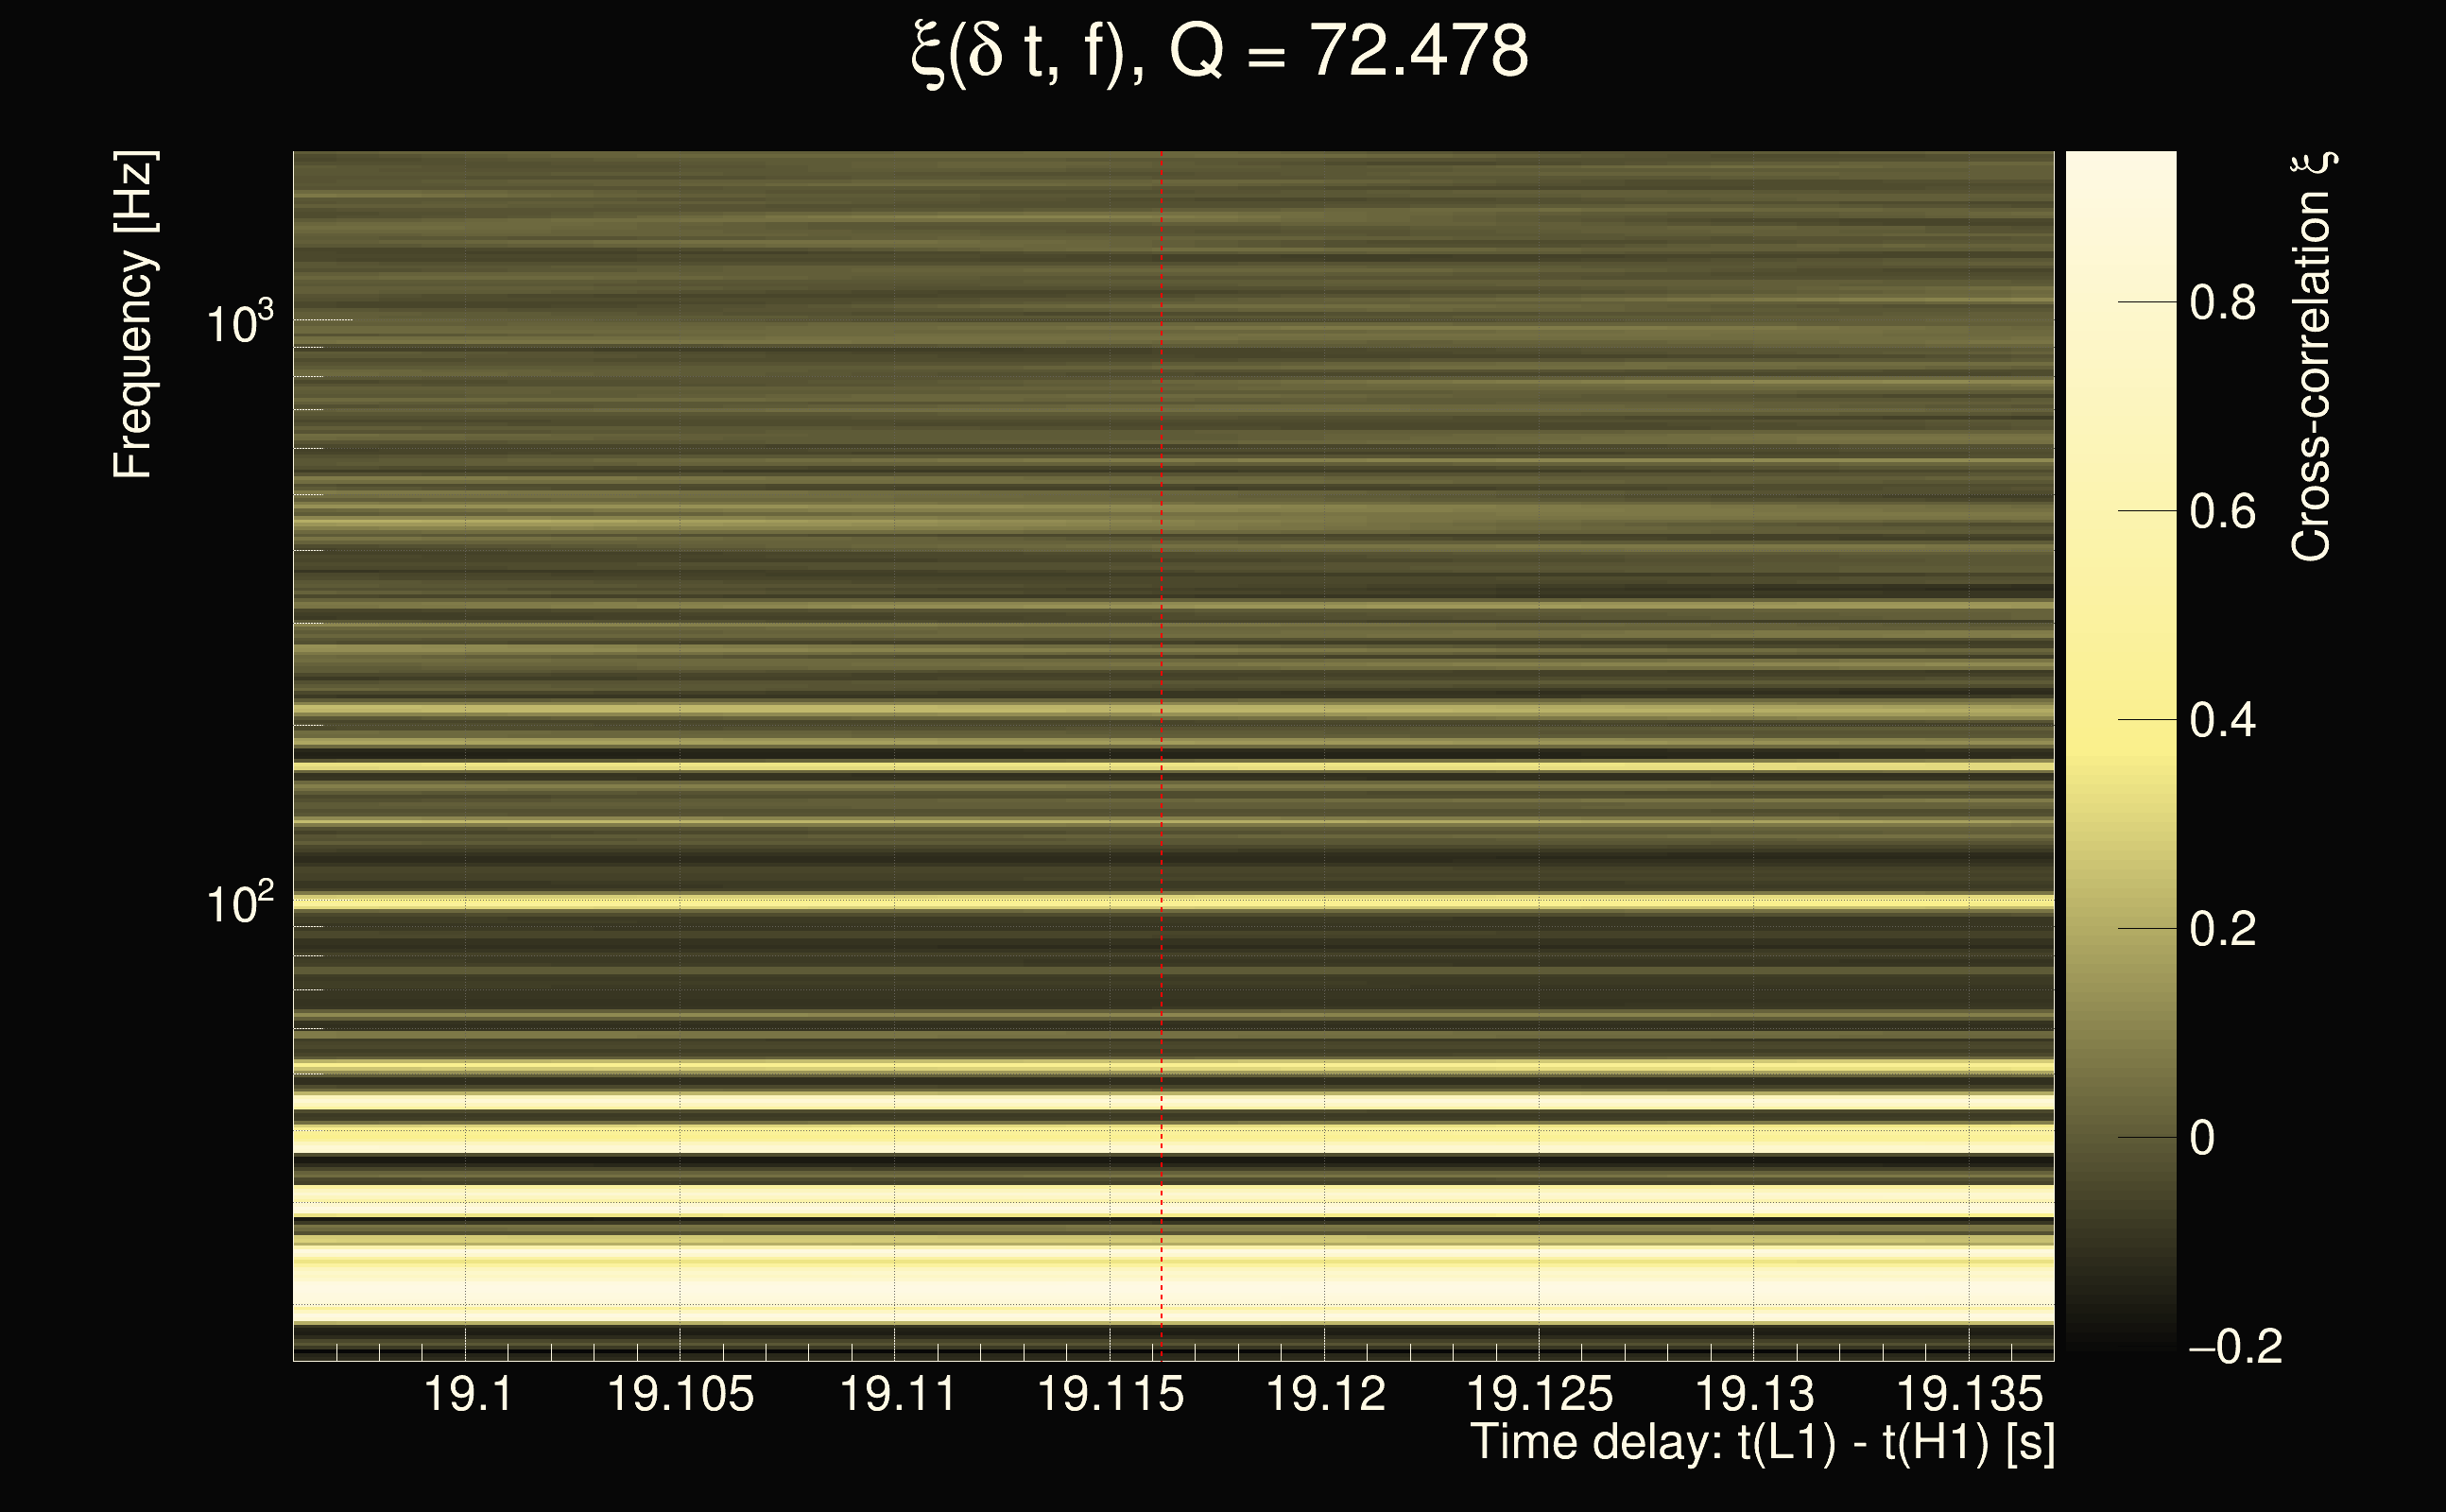Click the 19.11 time delay tick label
This screenshot has height=1512, width=2446.
point(897,1394)
